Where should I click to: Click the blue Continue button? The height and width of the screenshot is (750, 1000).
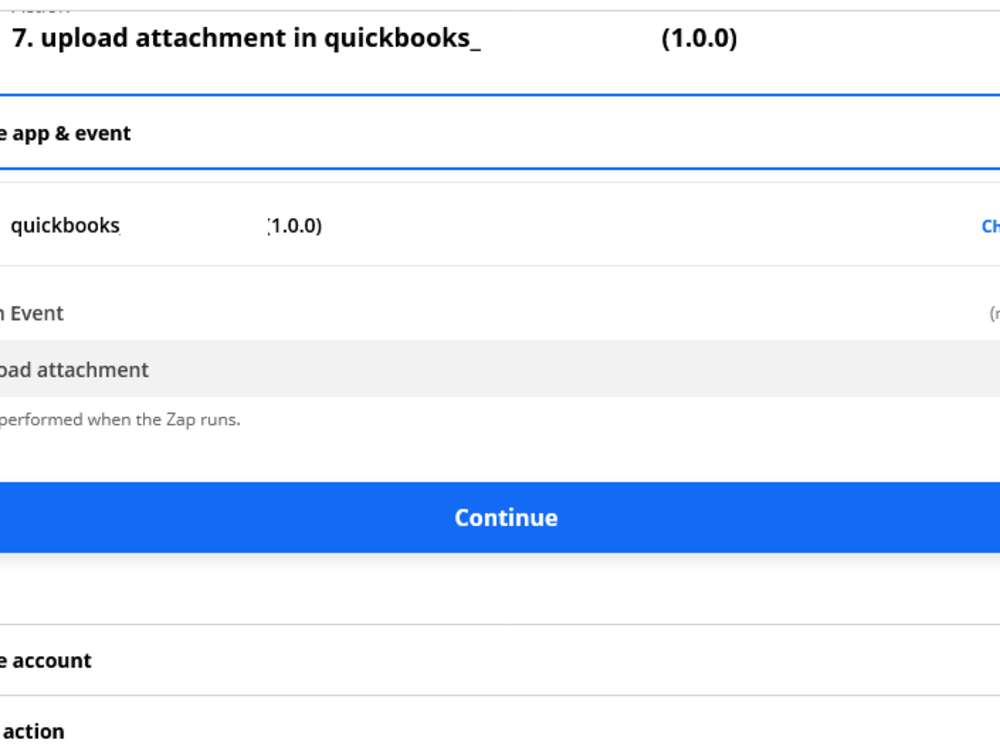(x=500, y=517)
